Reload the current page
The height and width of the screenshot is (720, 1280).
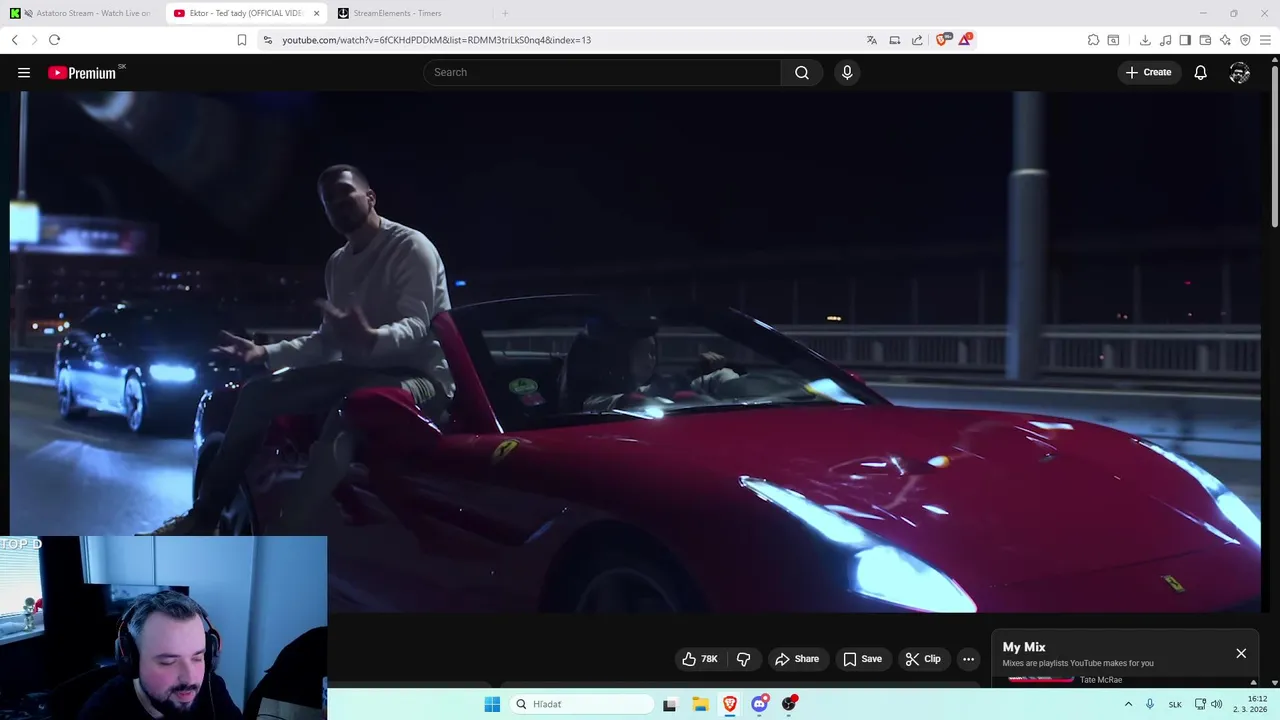pyautogui.click(x=54, y=40)
